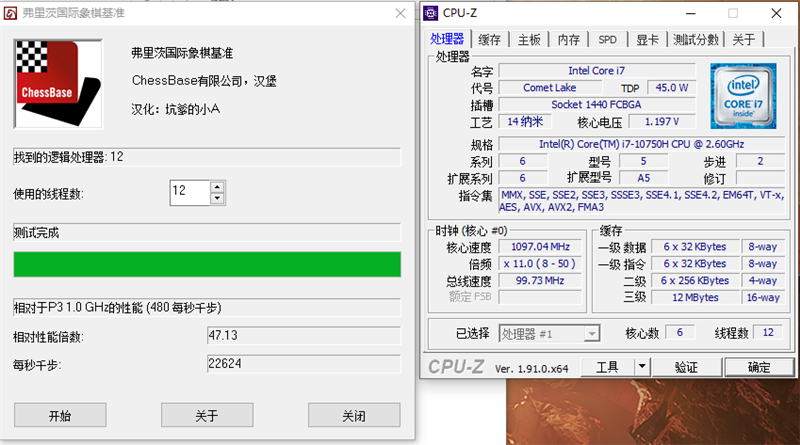
Task: Minimize the CPU-Z window
Action: pos(691,13)
